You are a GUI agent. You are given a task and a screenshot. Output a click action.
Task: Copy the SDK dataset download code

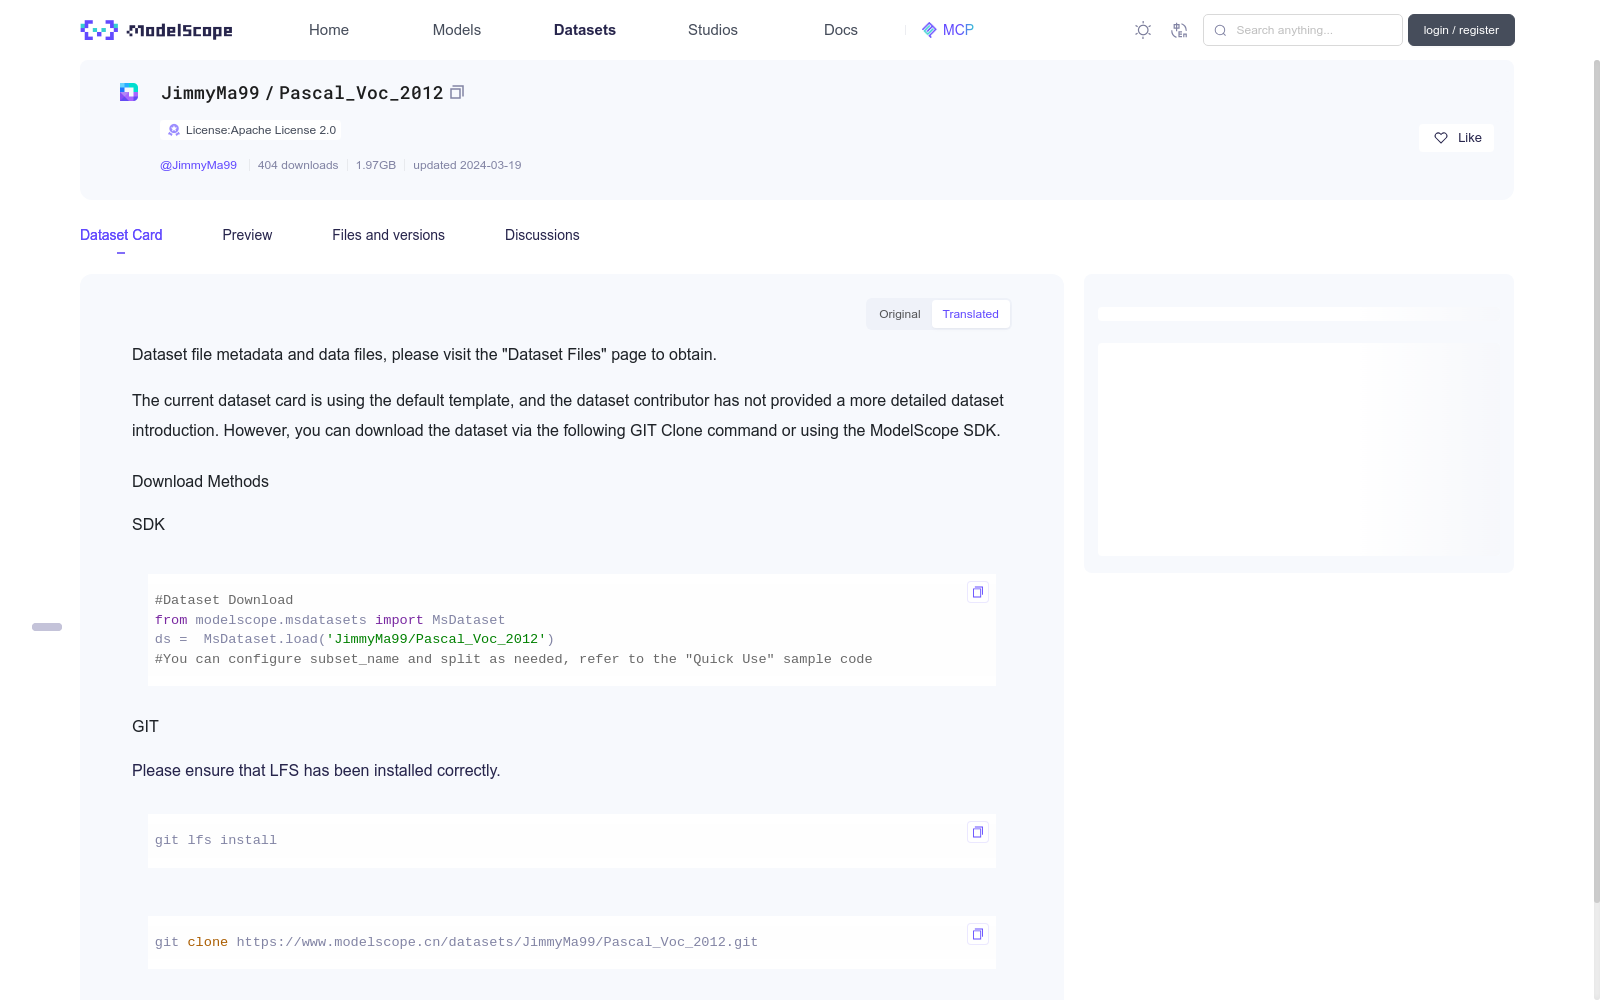click(978, 592)
